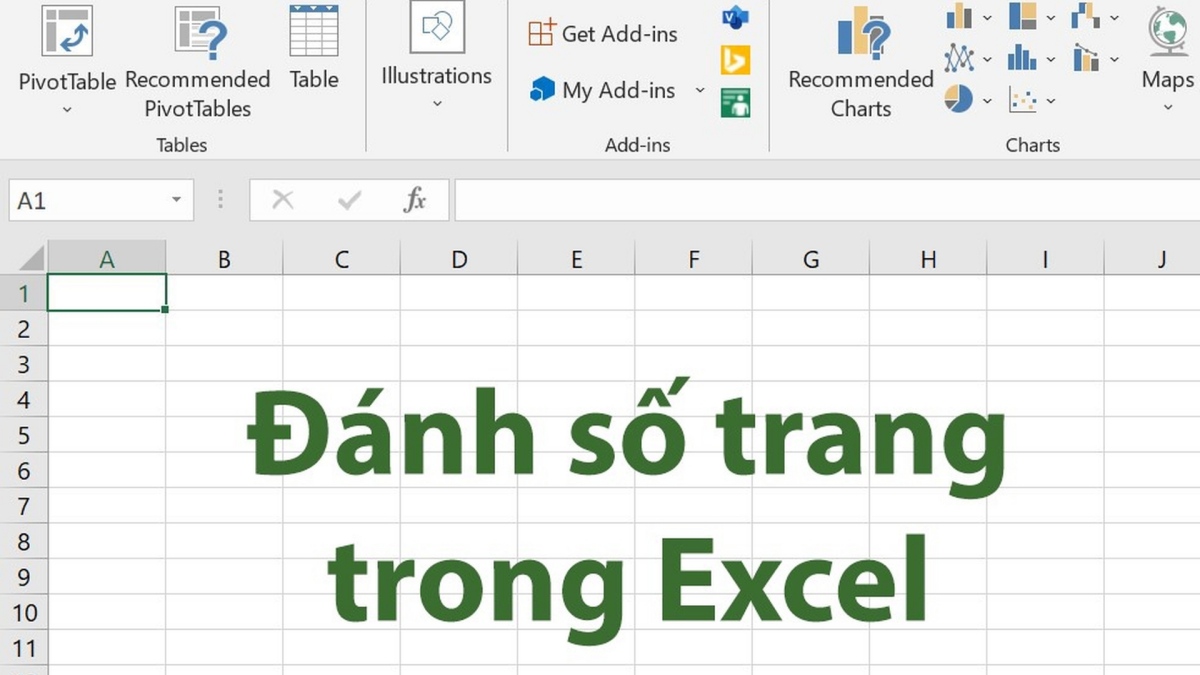1200x675 pixels.
Task: Expand the Waterfall Chart dropdown arrow
Action: pyautogui.click(x=1114, y=17)
